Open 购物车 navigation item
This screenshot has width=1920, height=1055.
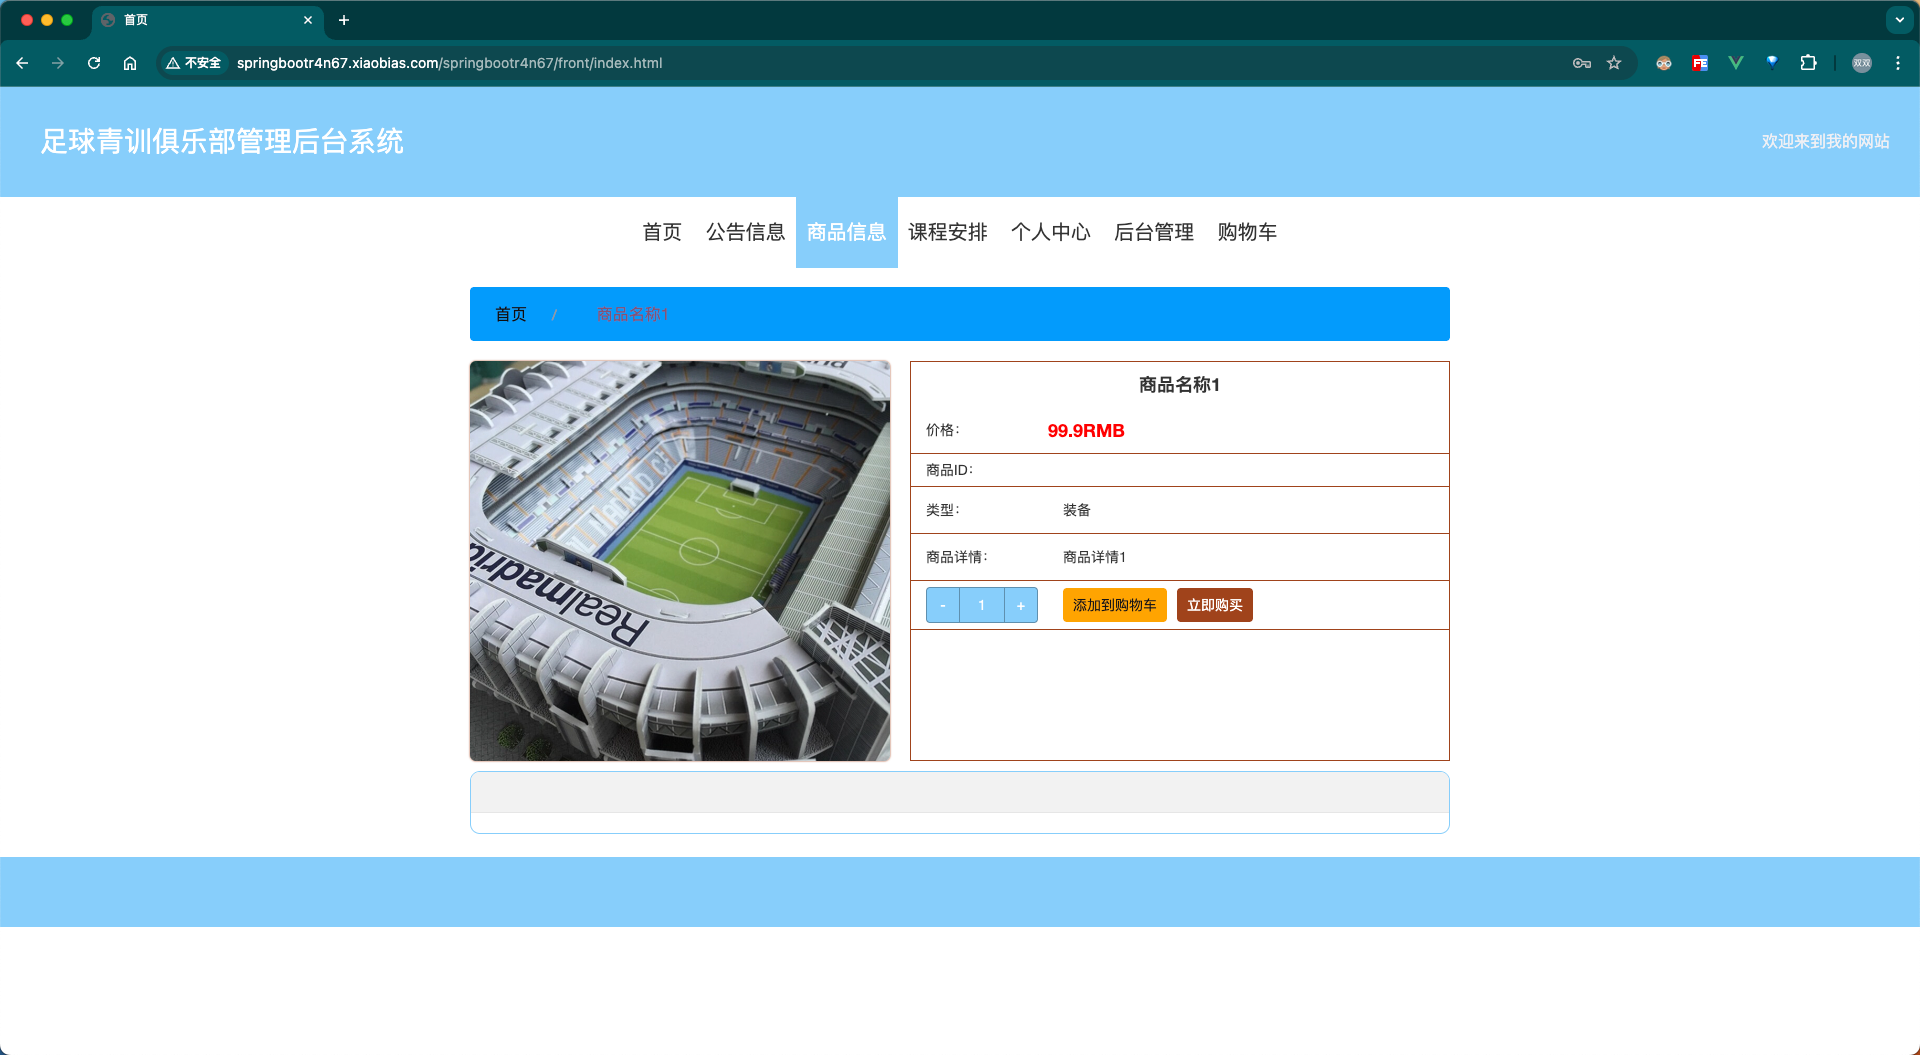tap(1247, 232)
